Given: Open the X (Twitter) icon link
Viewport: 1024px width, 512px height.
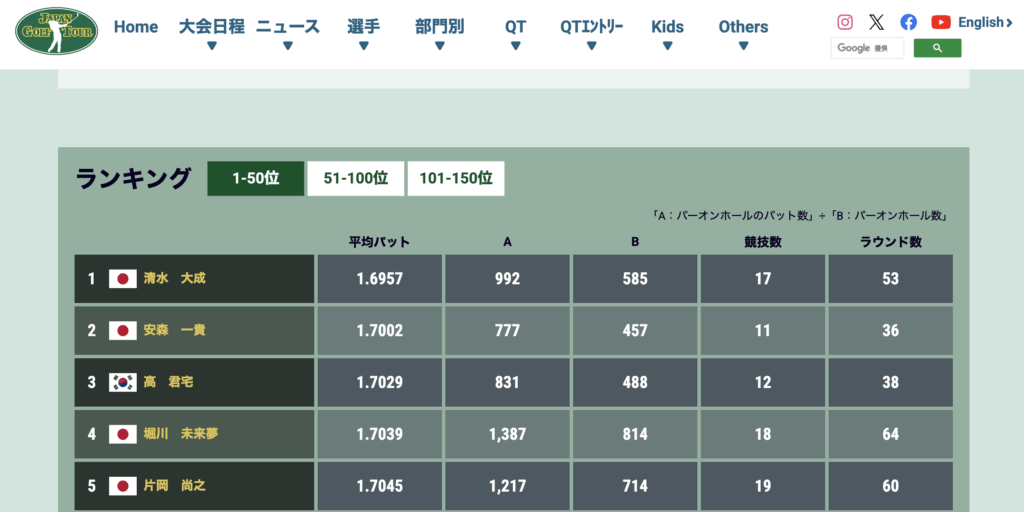Looking at the screenshot, I should (876, 22).
